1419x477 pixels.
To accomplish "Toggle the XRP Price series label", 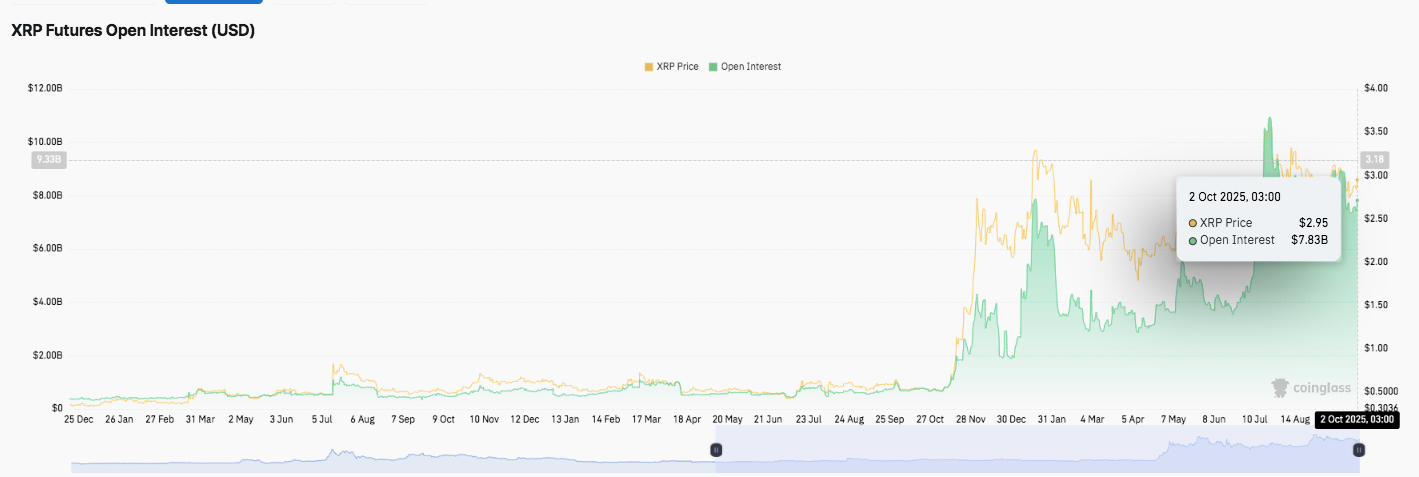I will coord(677,67).
